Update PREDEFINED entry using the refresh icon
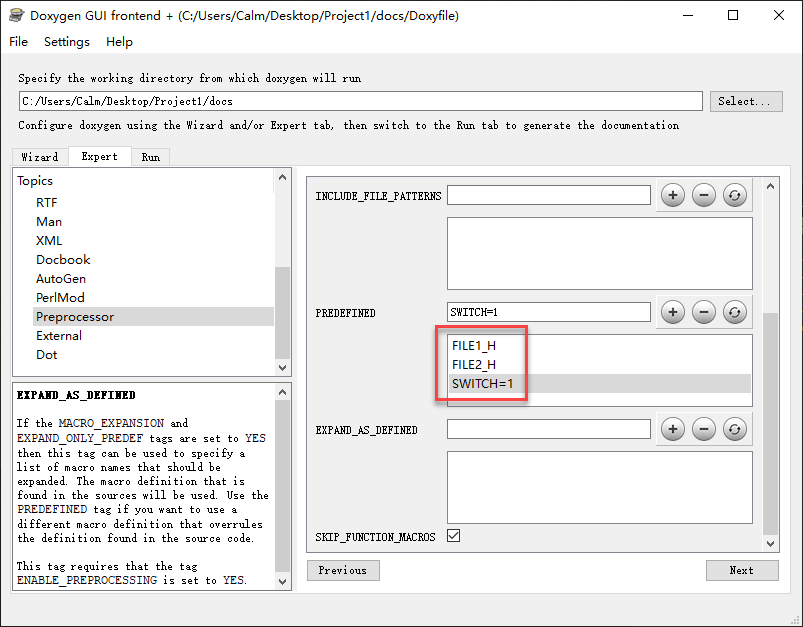 coord(735,312)
